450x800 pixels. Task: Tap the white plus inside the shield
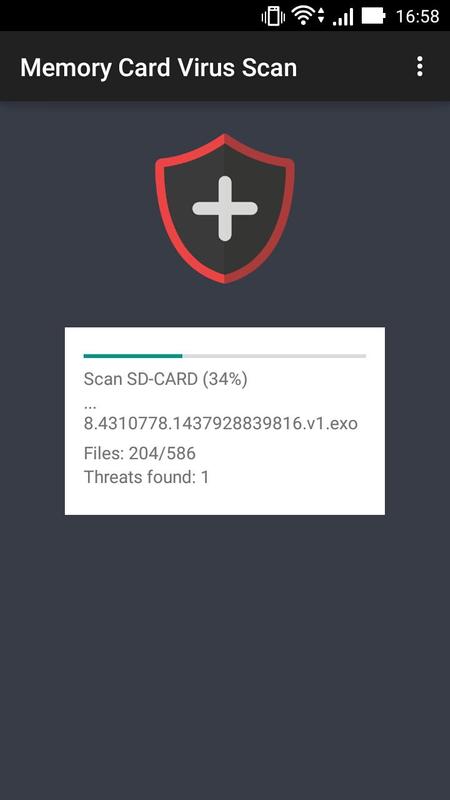(224, 208)
